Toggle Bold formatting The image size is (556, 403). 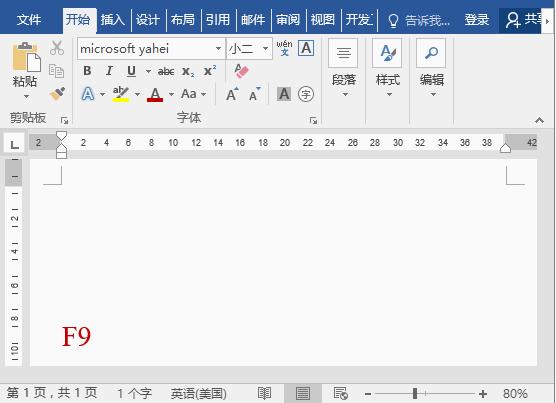[87, 71]
